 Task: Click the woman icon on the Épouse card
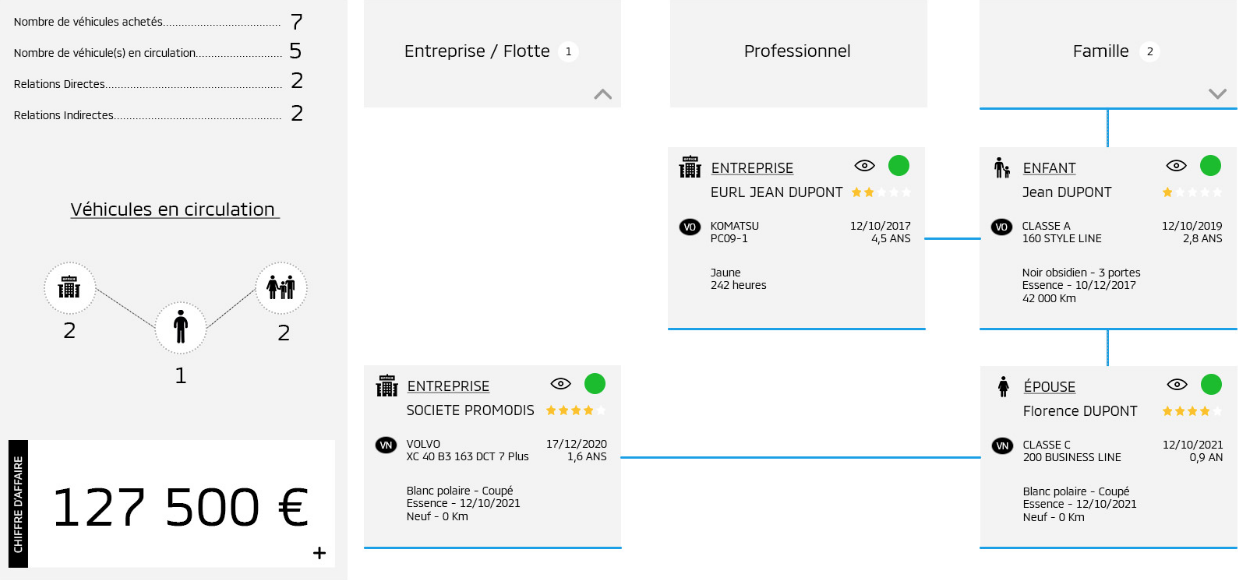[1002, 386]
